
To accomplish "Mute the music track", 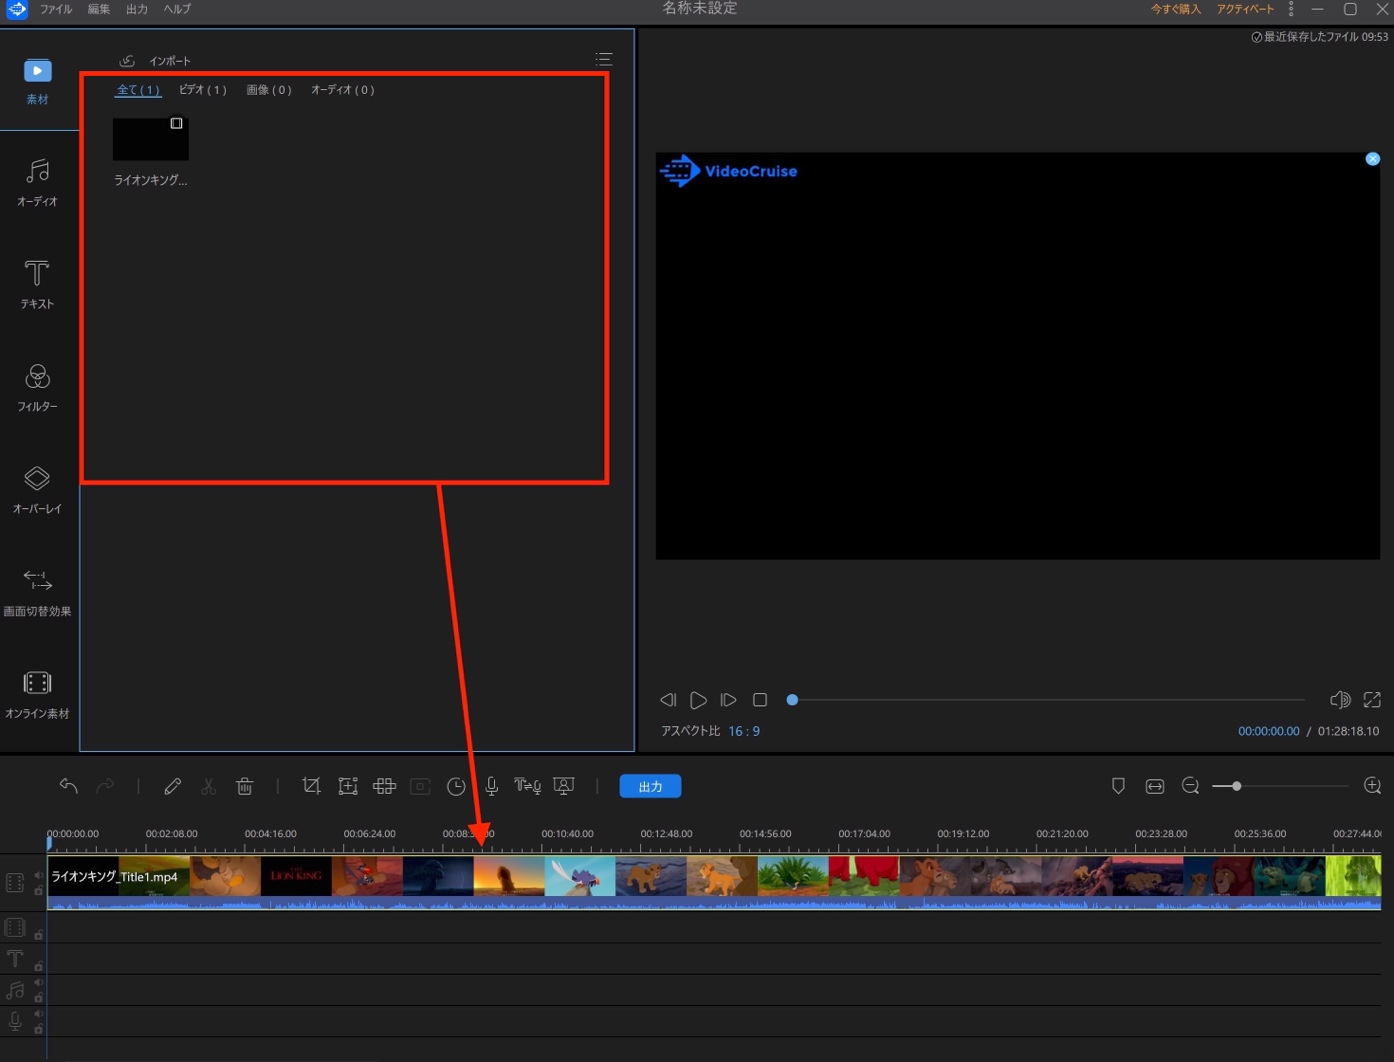I will [x=39, y=983].
